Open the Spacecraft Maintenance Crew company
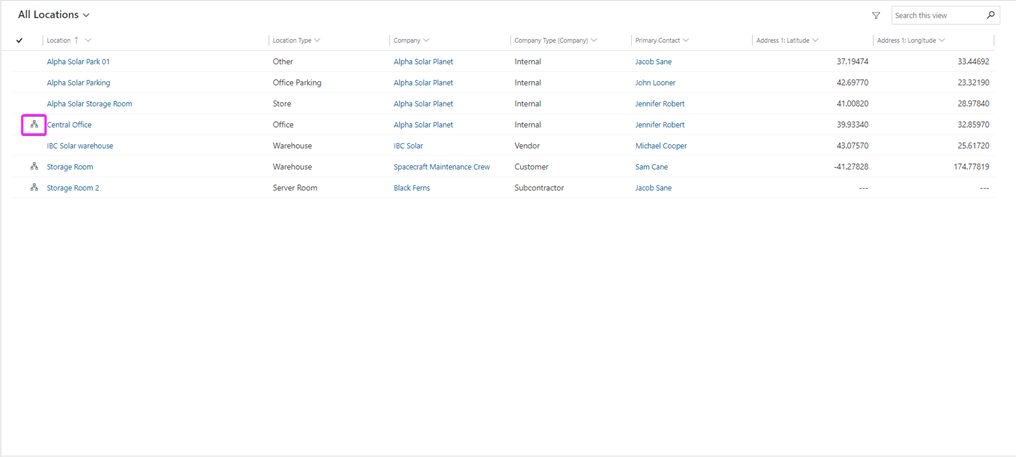The width and height of the screenshot is (1016, 457). [x=441, y=167]
